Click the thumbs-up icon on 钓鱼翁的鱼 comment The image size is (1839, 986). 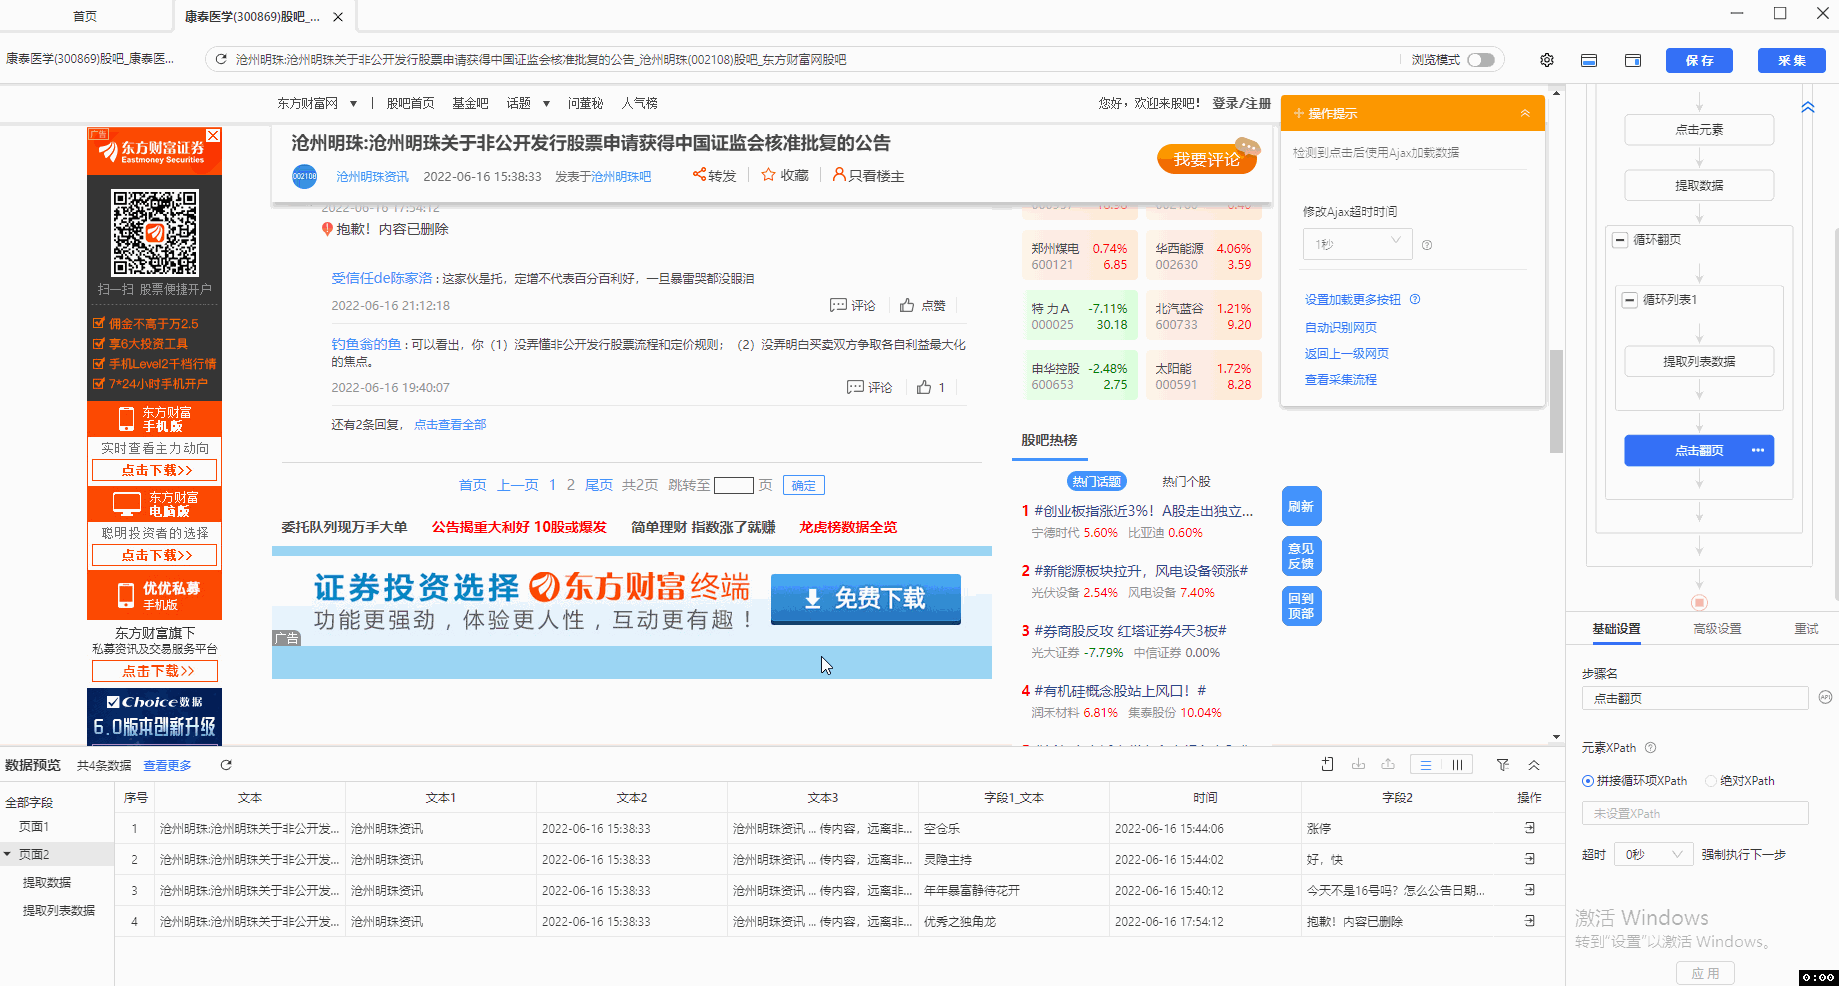(x=924, y=387)
